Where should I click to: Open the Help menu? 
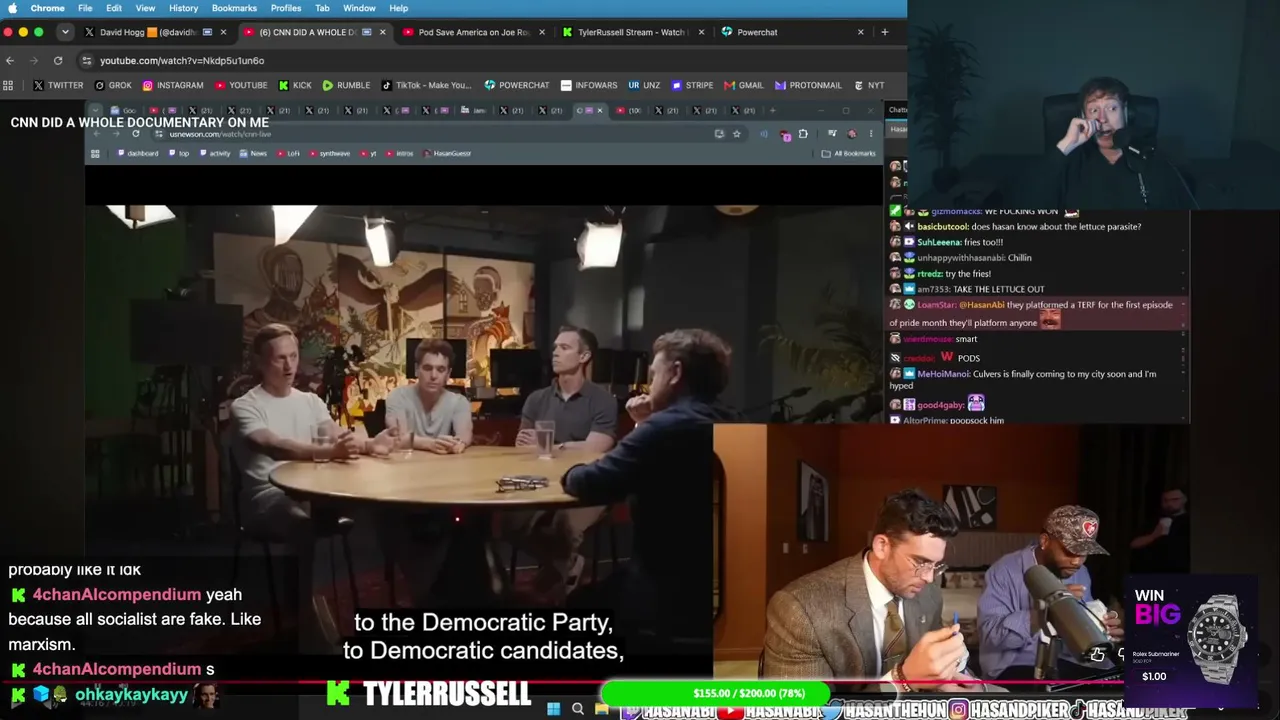[398, 8]
